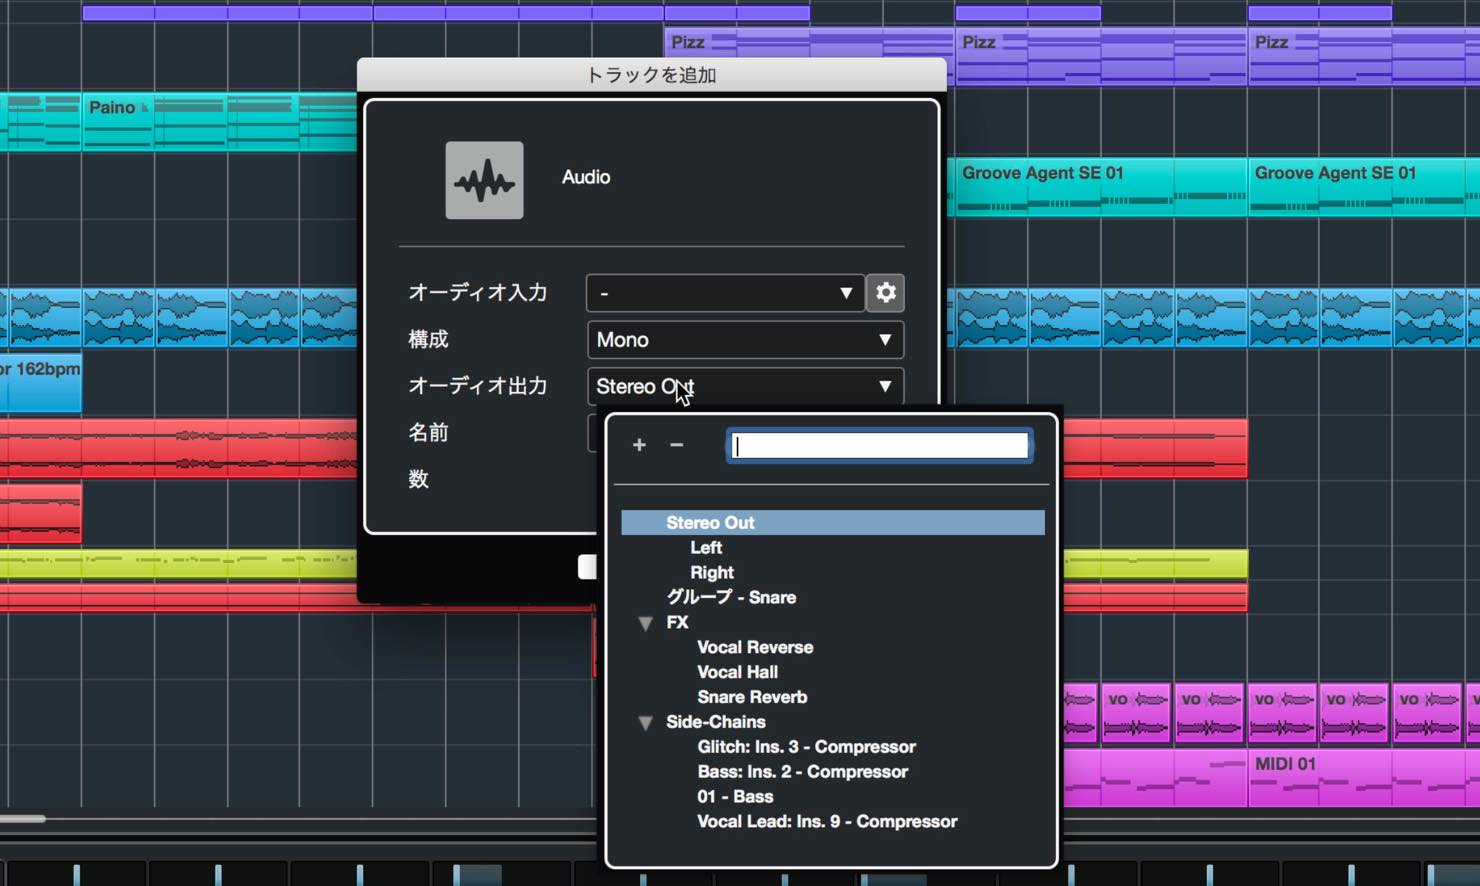Click the MIDI 01 clip

click(x=1364, y=778)
